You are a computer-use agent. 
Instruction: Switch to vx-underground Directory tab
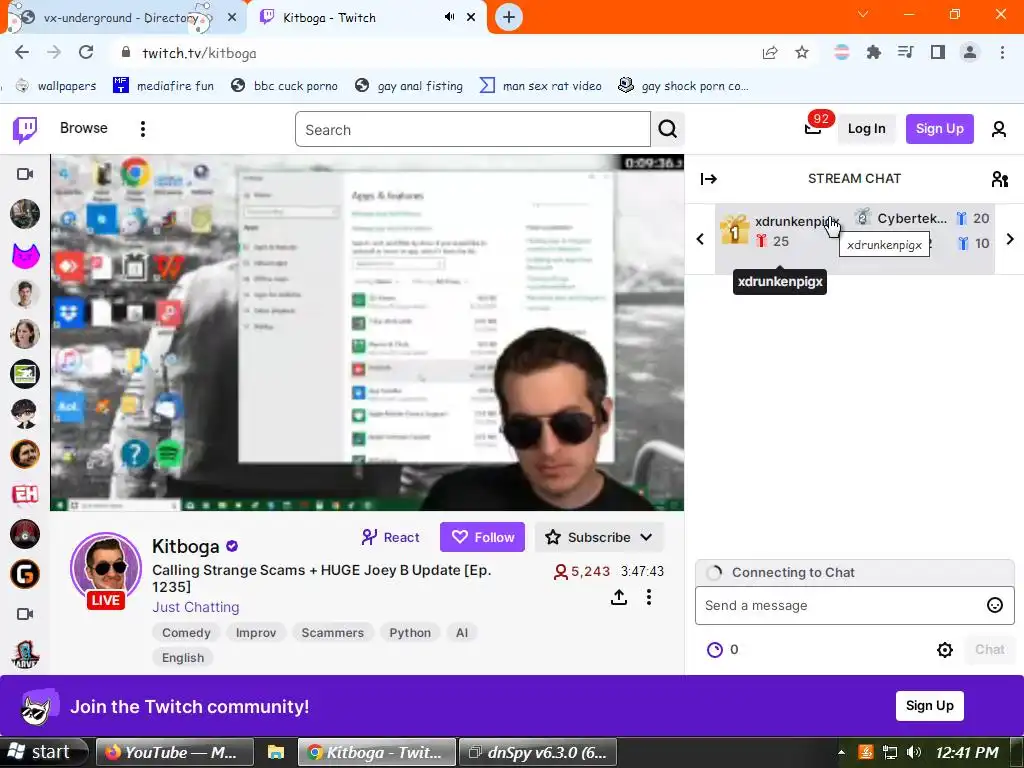tap(120, 18)
